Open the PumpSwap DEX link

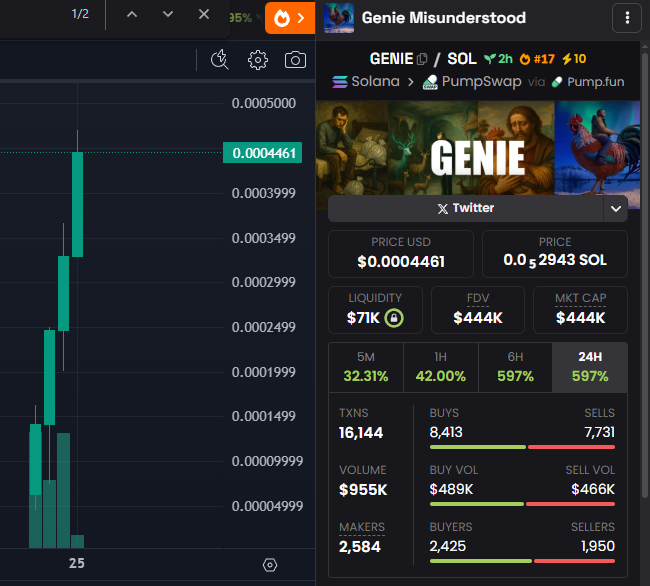tap(472, 82)
